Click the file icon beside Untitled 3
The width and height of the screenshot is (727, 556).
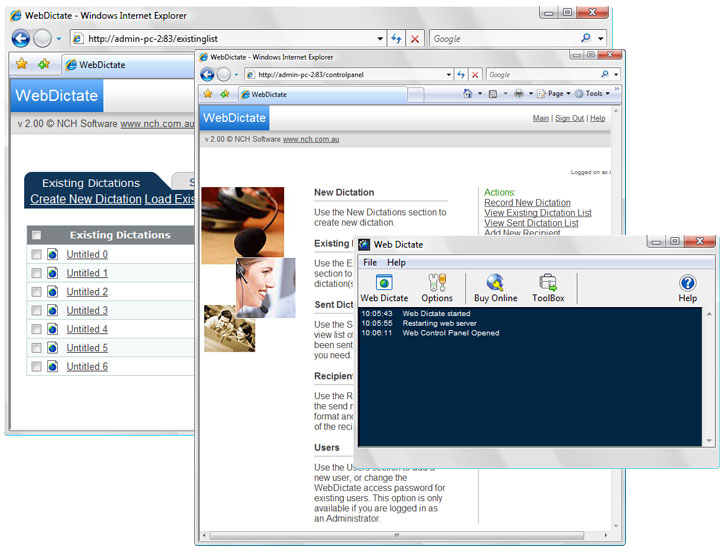tap(52, 310)
